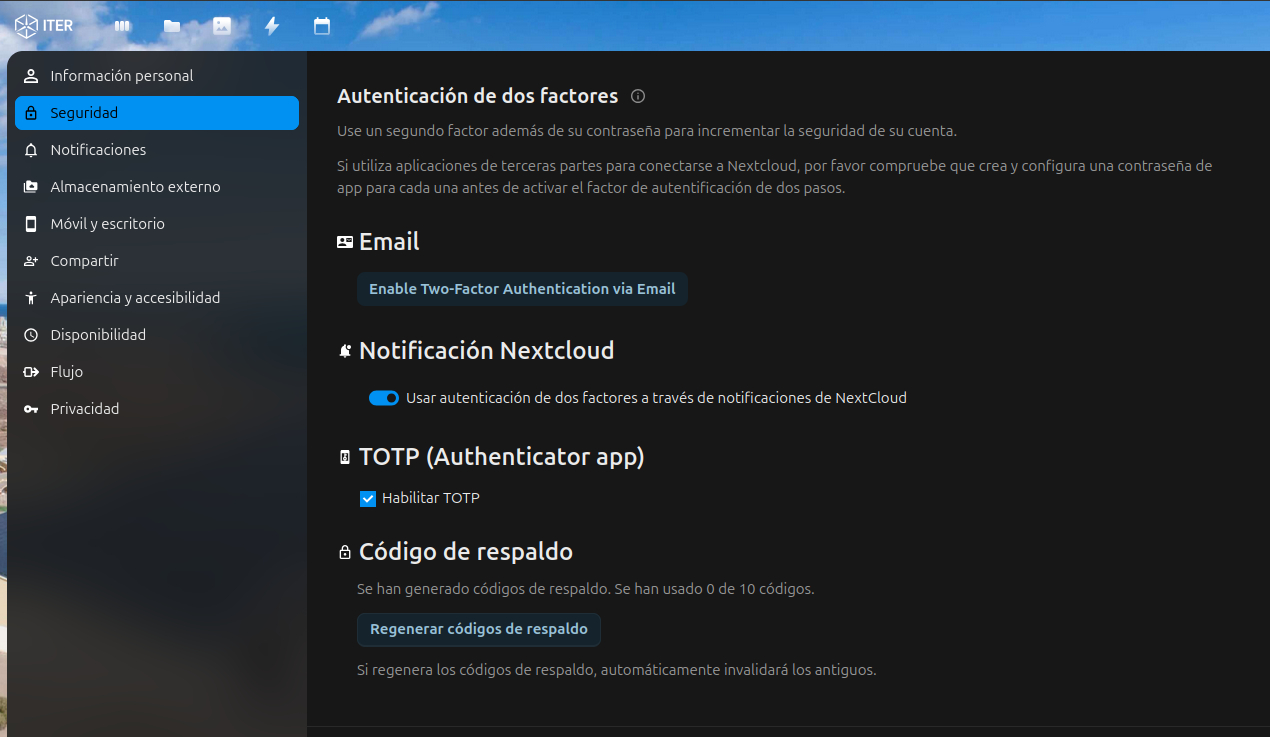This screenshot has height=737, width=1270.
Task: Open the Calendar app icon
Action: (x=322, y=26)
